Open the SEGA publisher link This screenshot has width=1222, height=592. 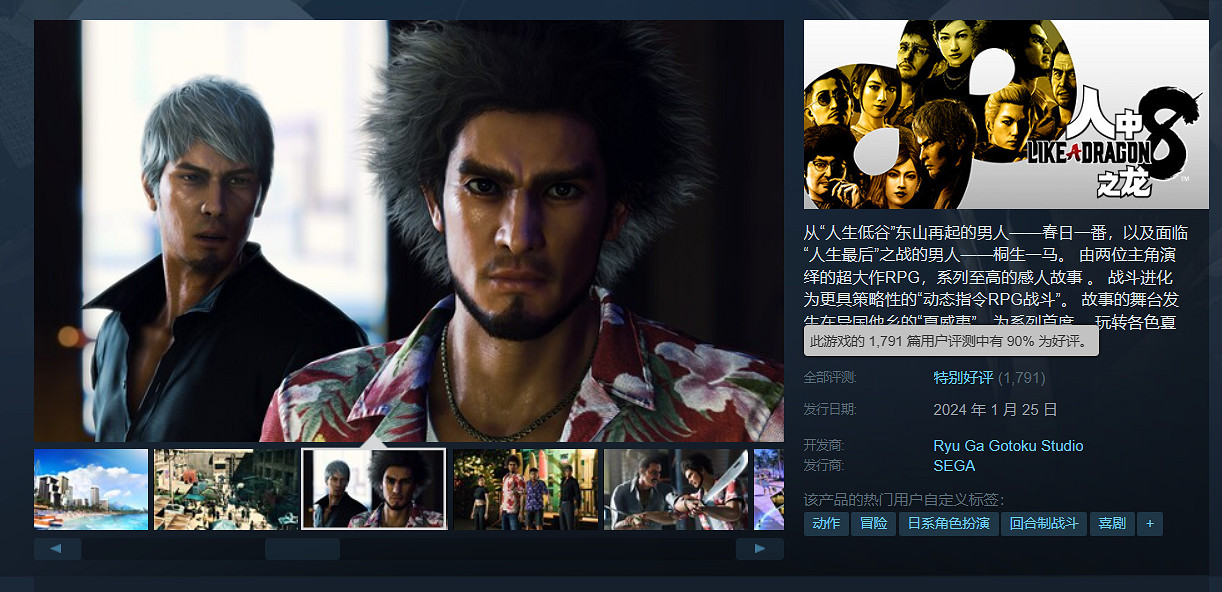tap(954, 466)
